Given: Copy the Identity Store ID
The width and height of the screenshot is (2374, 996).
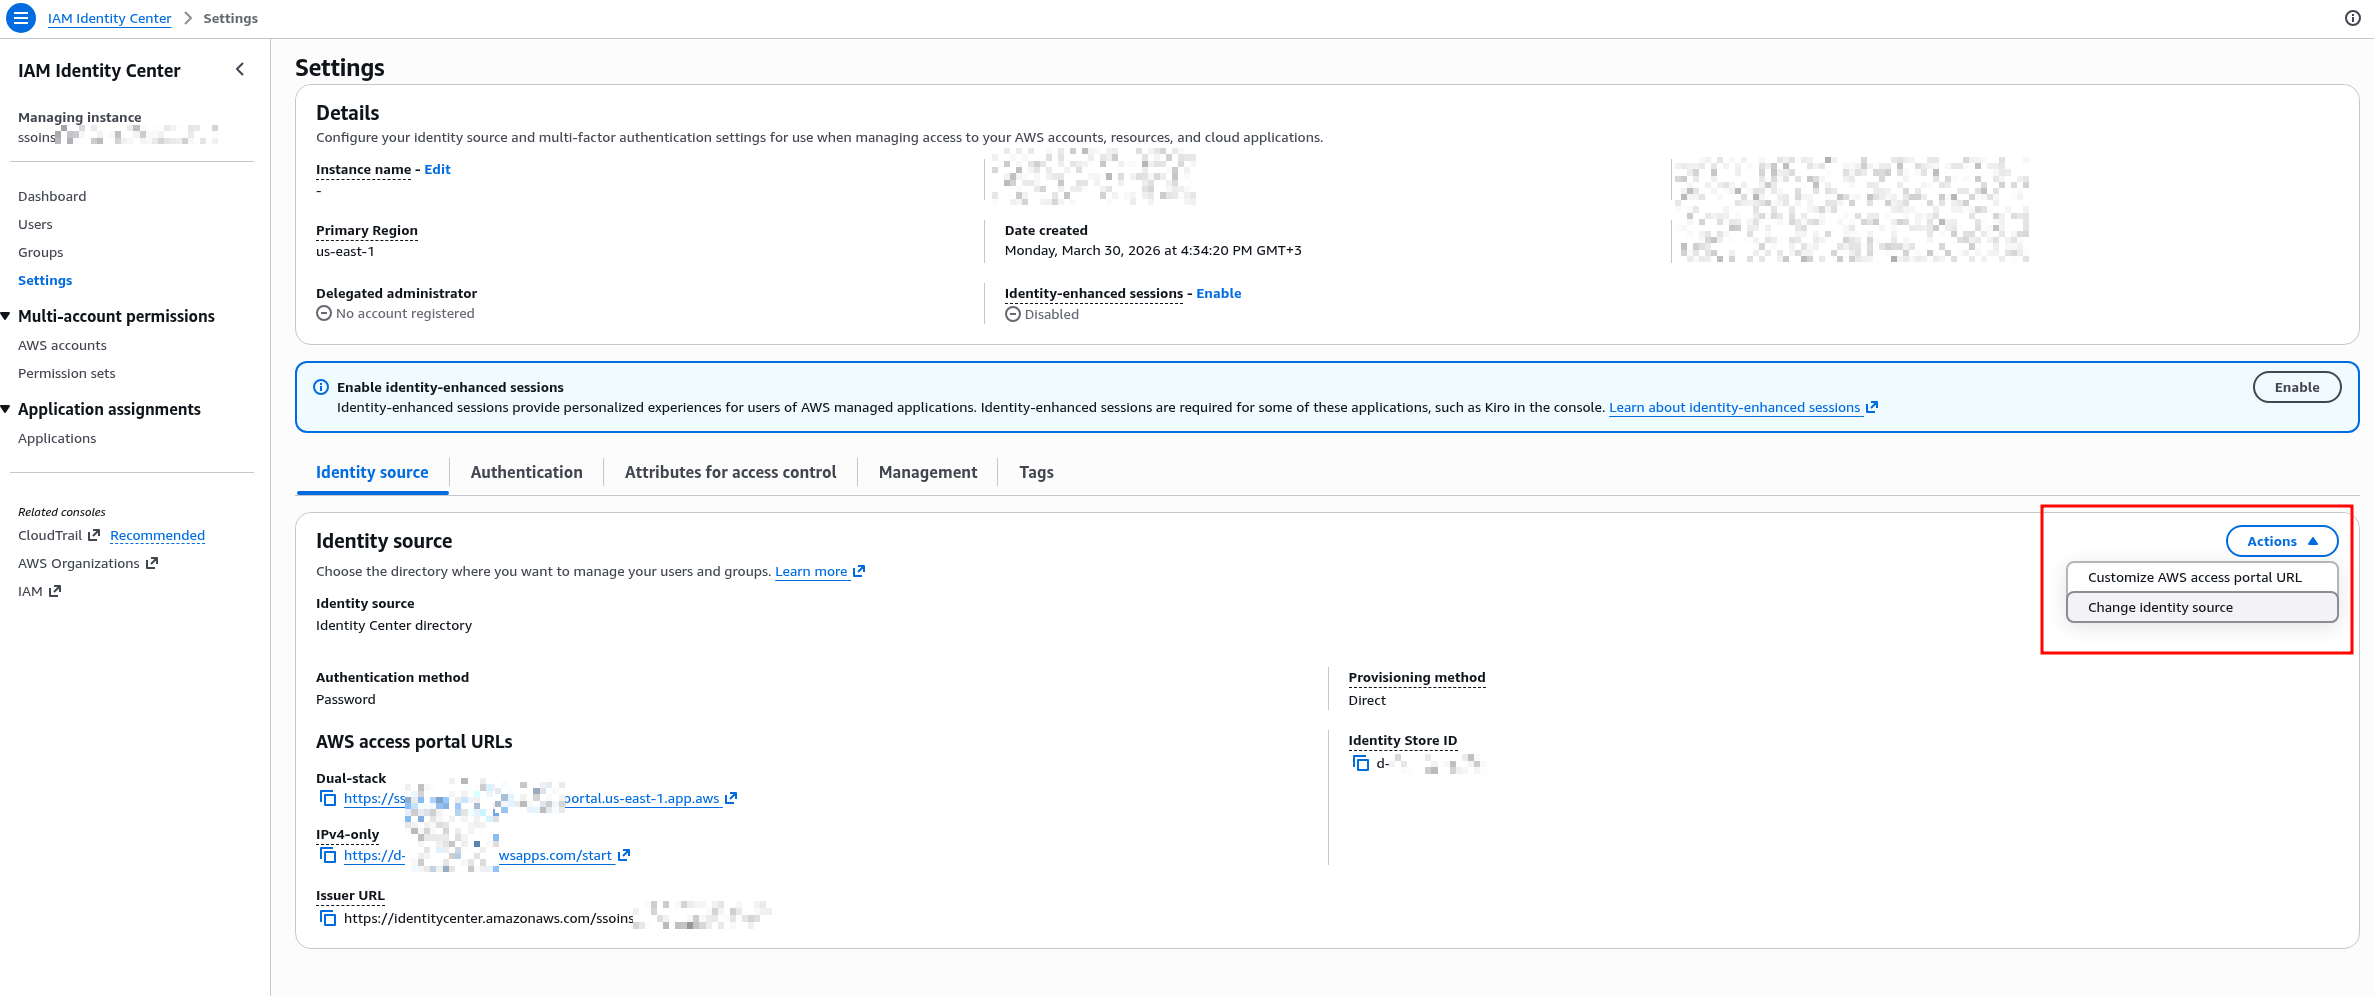Looking at the screenshot, I should pyautogui.click(x=1361, y=763).
